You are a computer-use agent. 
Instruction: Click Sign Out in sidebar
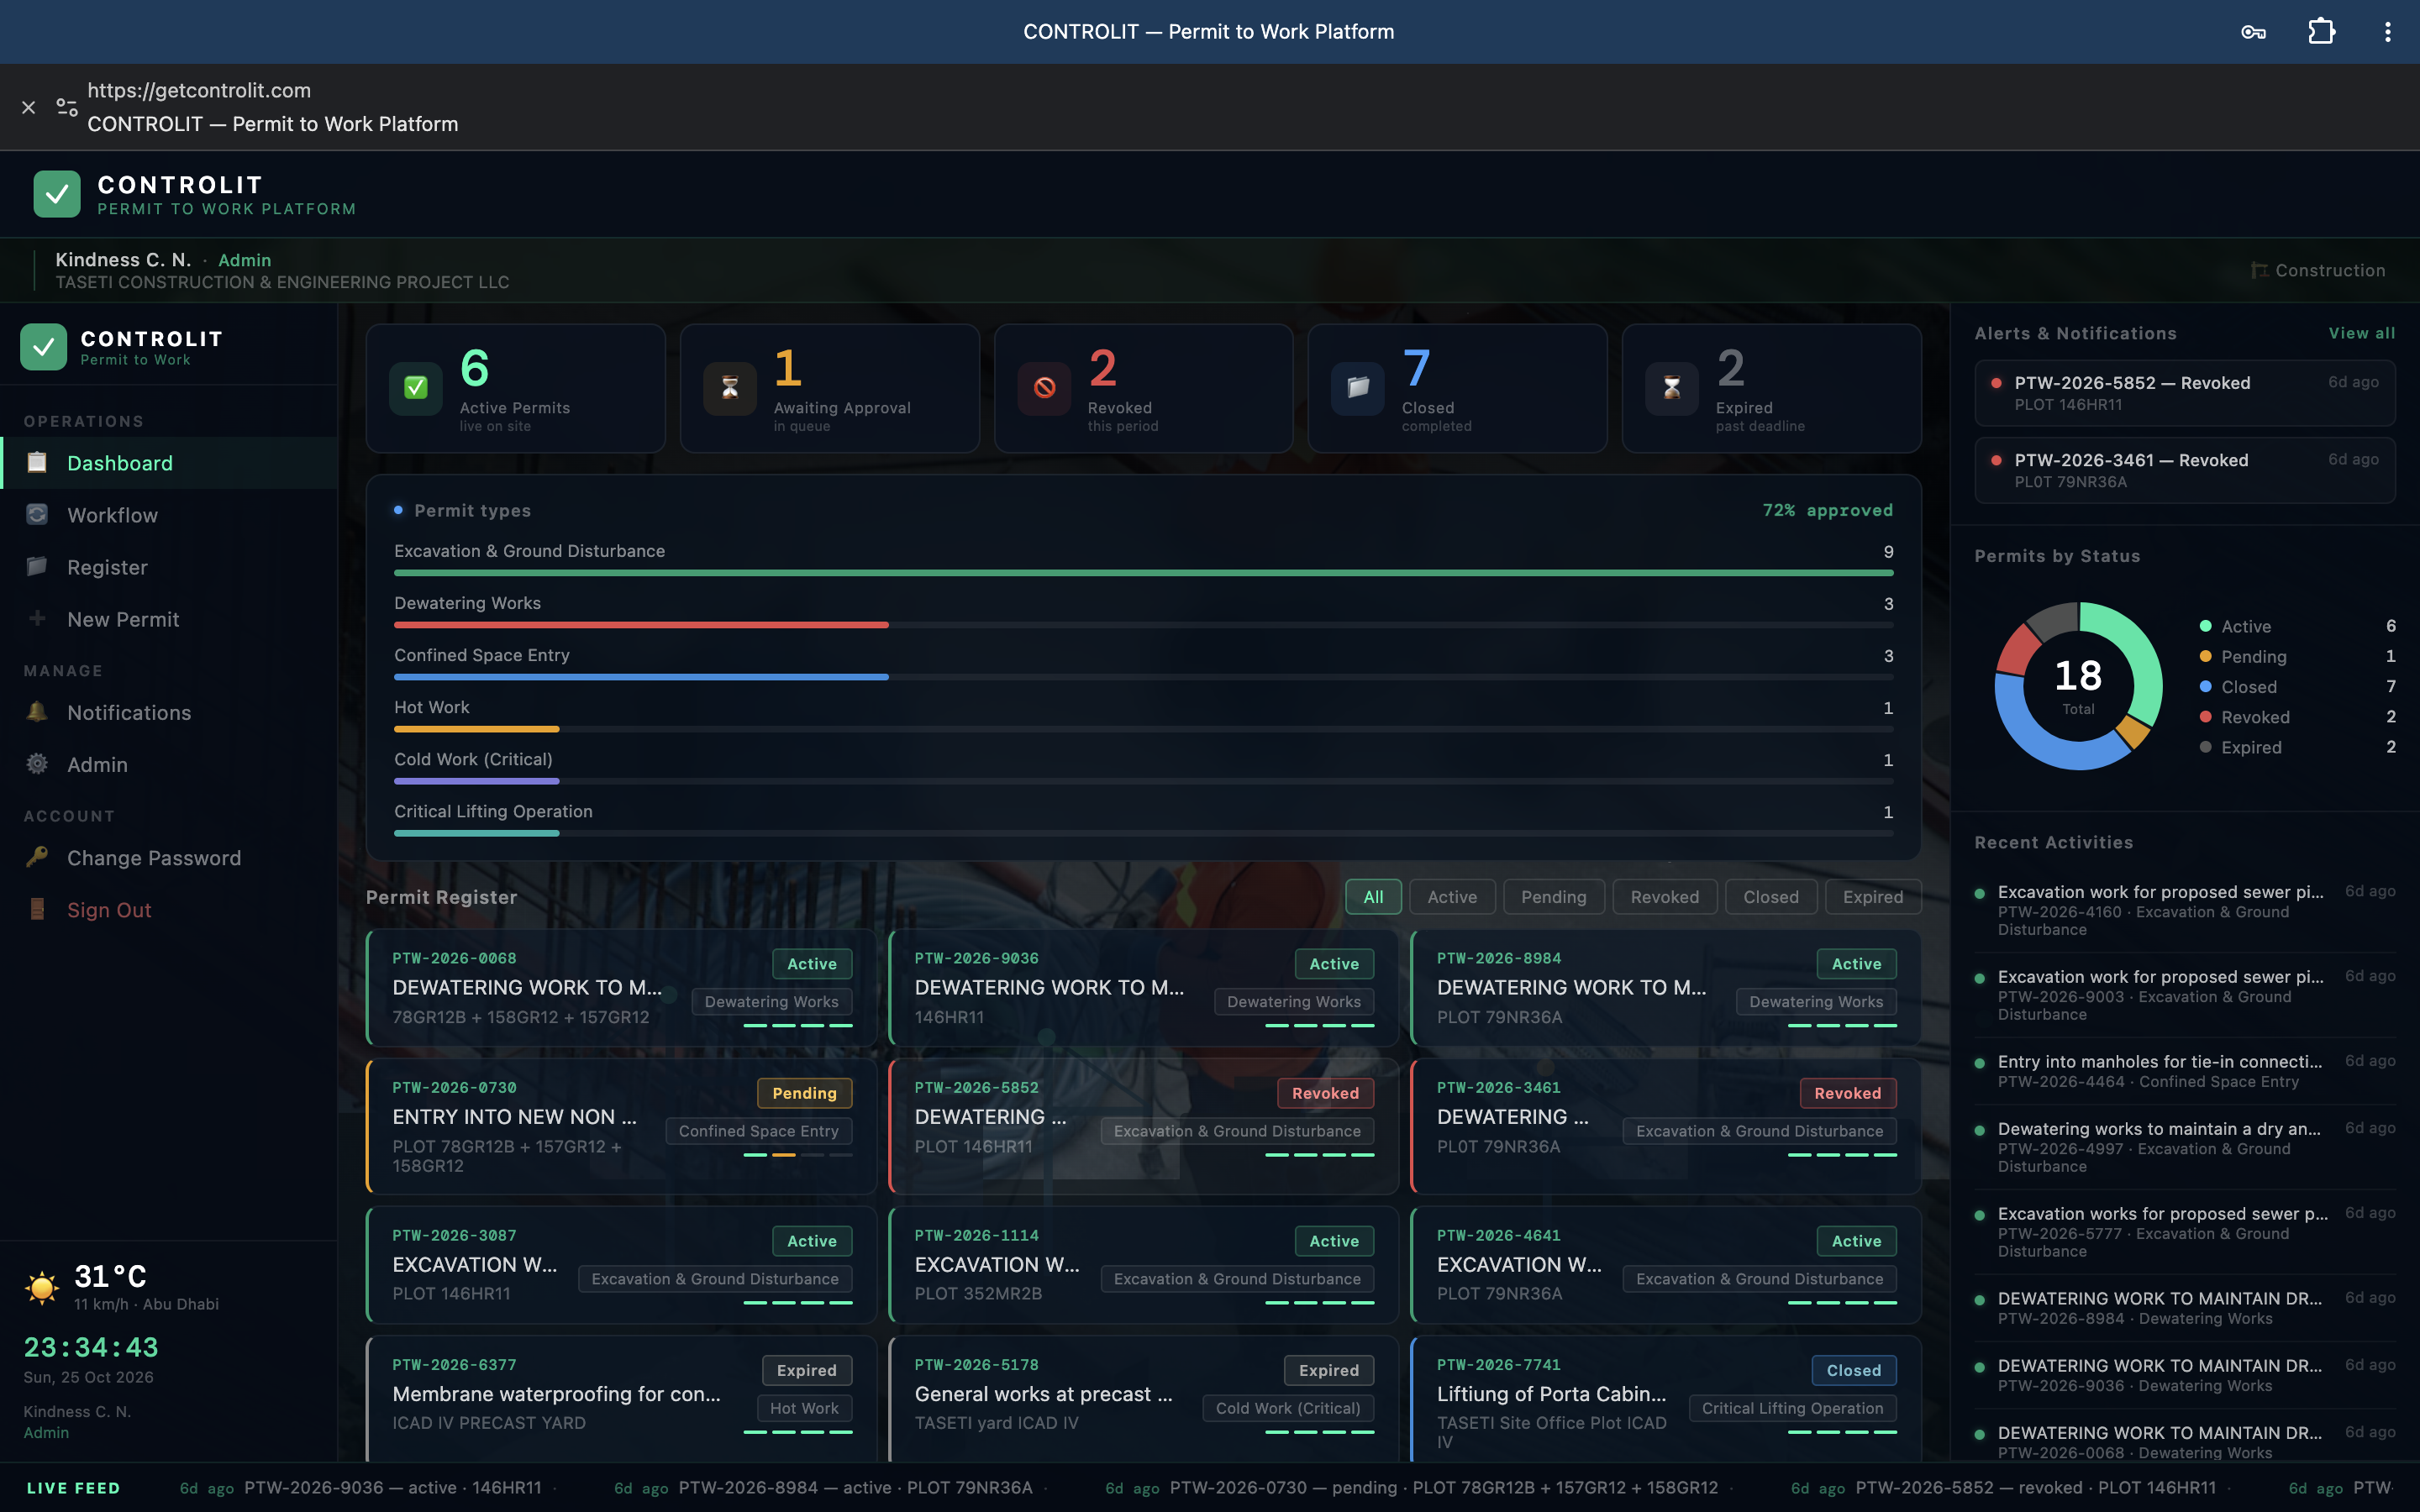click(168, 910)
